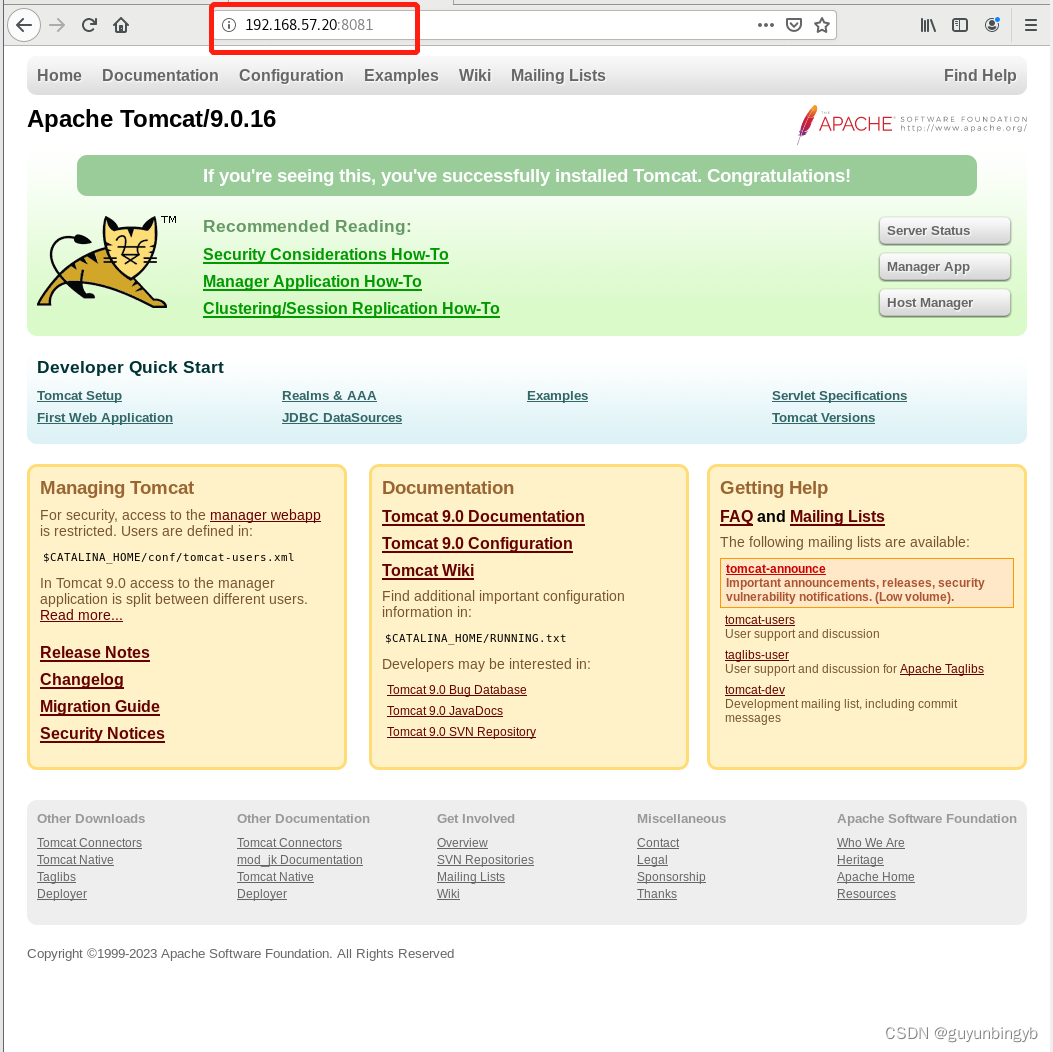Open Who We Are footer link
The height and width of the screenshot is (1052, 1053).
[871, 843]
